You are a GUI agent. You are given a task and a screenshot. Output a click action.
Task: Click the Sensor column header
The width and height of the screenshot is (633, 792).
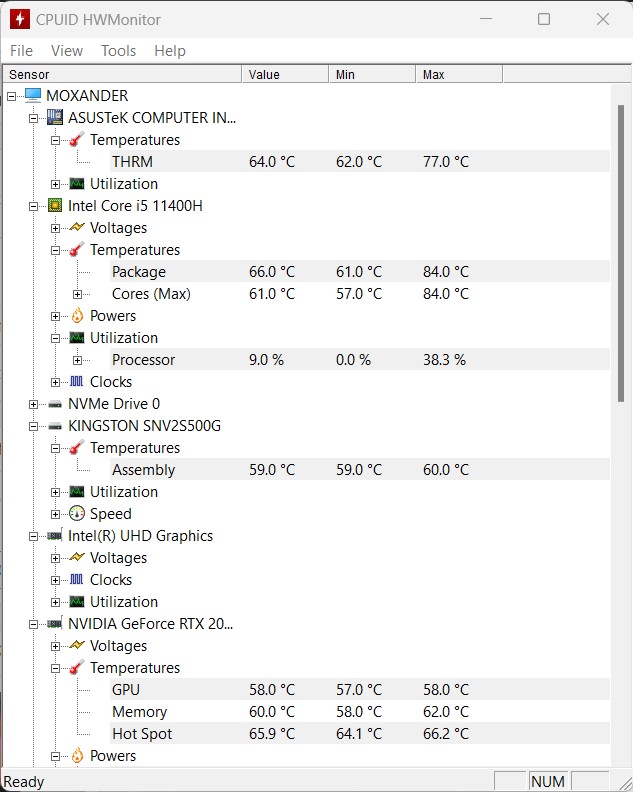[x=122, y=74]
